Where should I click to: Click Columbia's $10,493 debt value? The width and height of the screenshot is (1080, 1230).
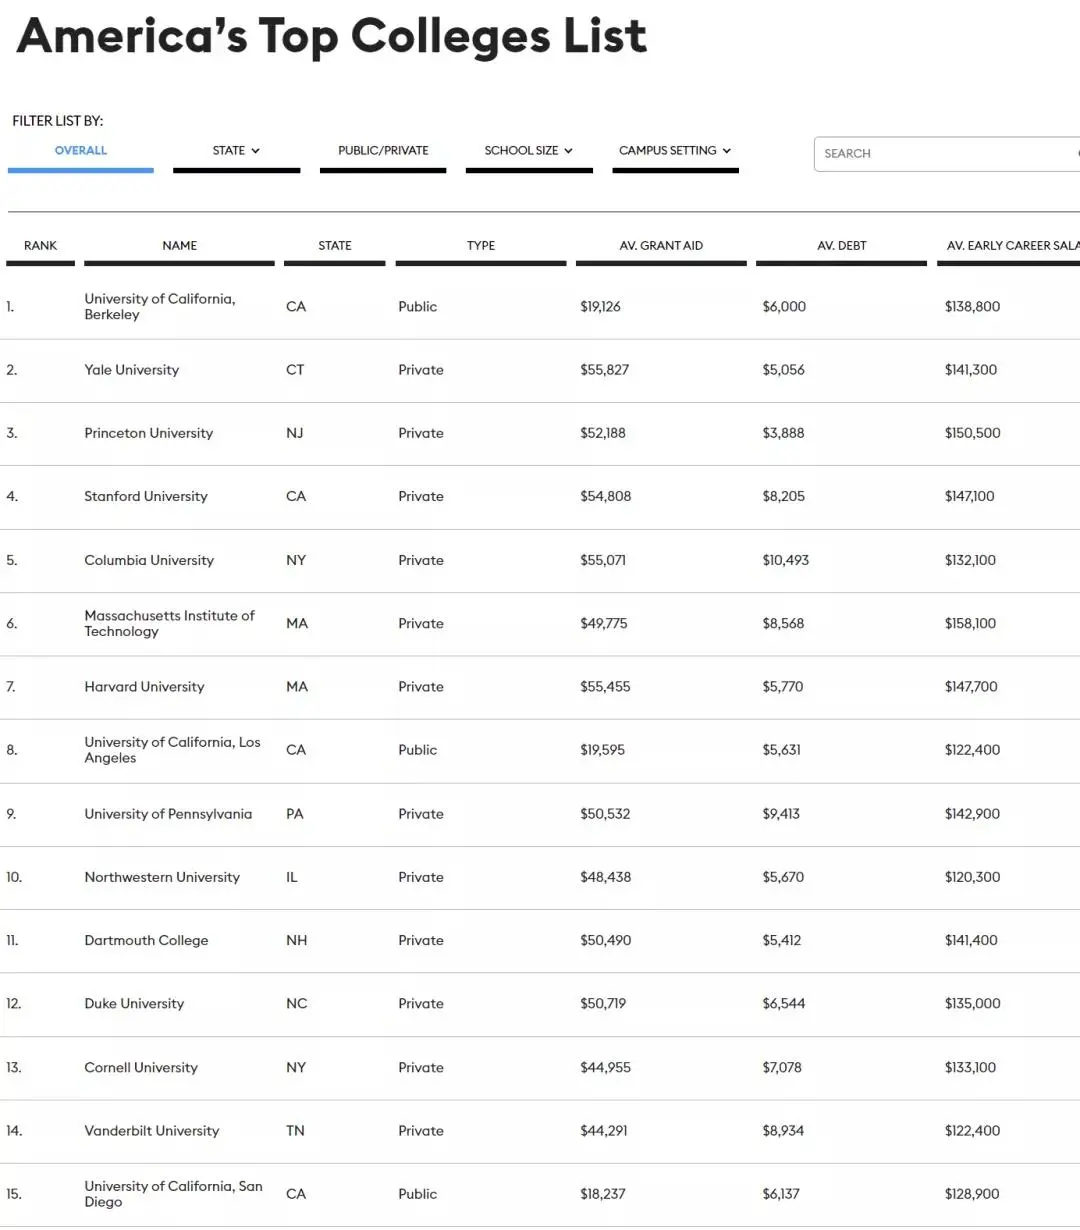click(x=786, y=560)
